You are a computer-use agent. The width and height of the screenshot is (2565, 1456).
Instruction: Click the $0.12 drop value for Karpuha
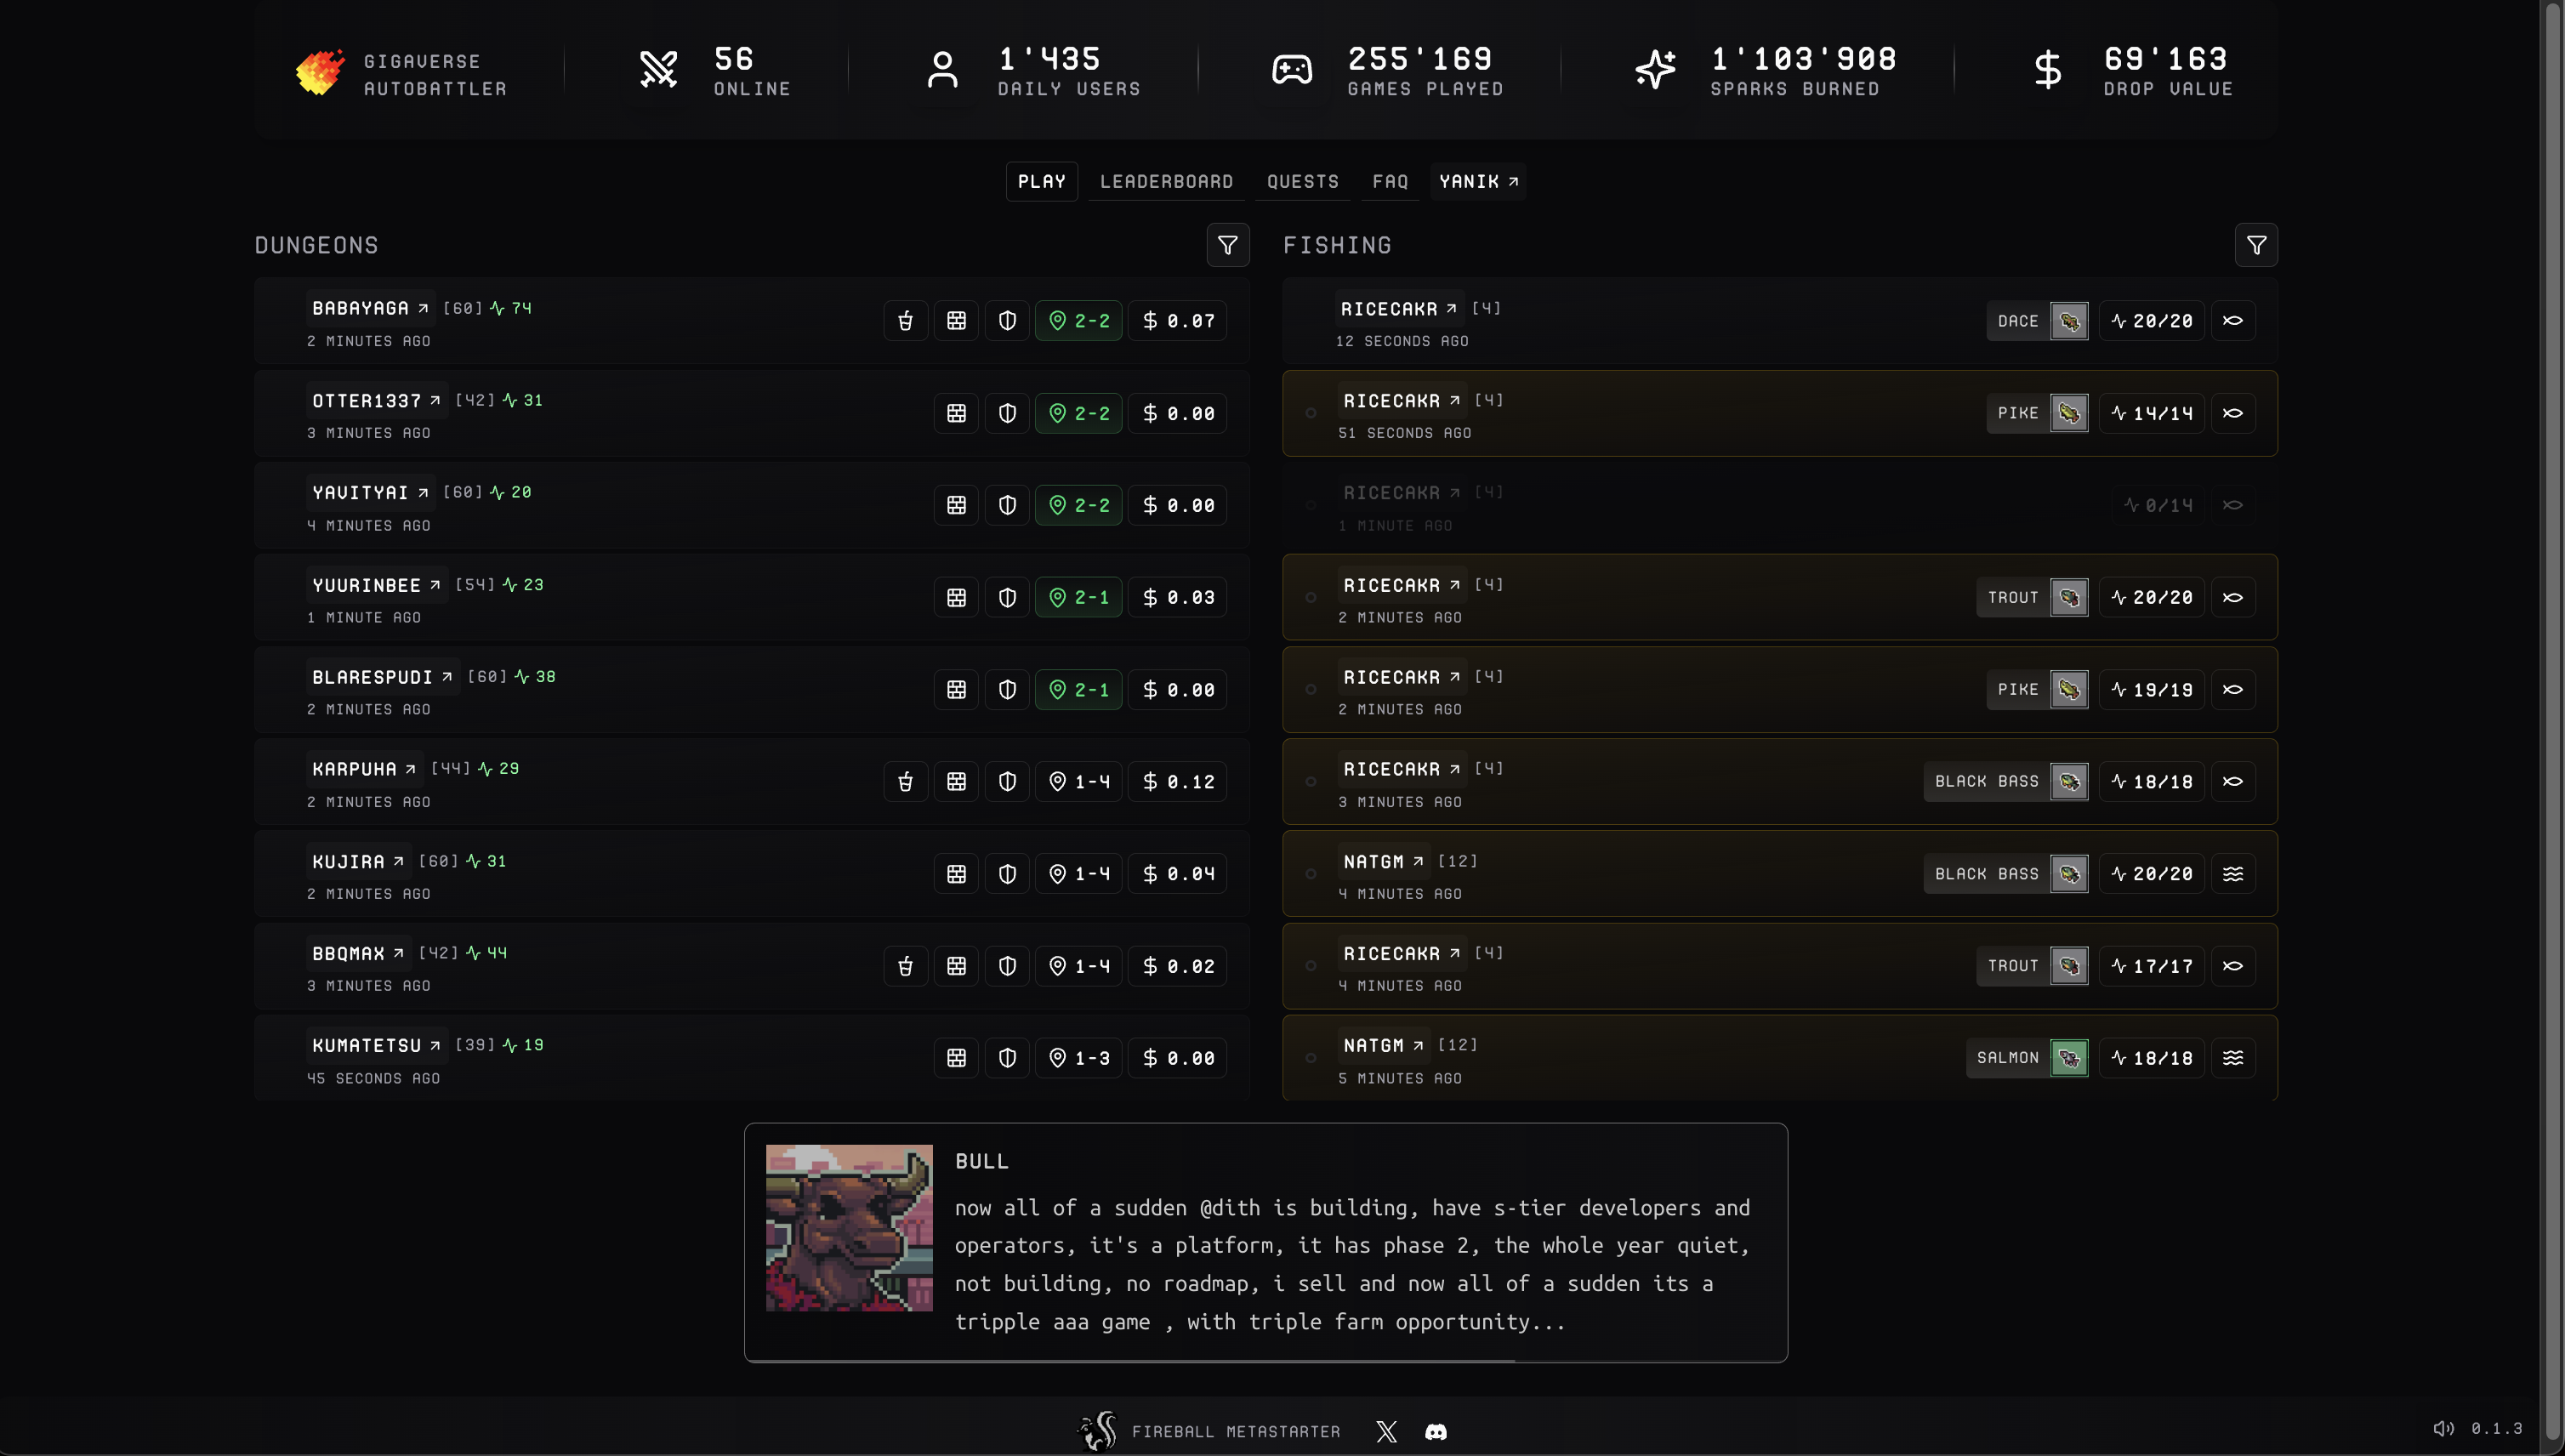[x=1178, y=782]
